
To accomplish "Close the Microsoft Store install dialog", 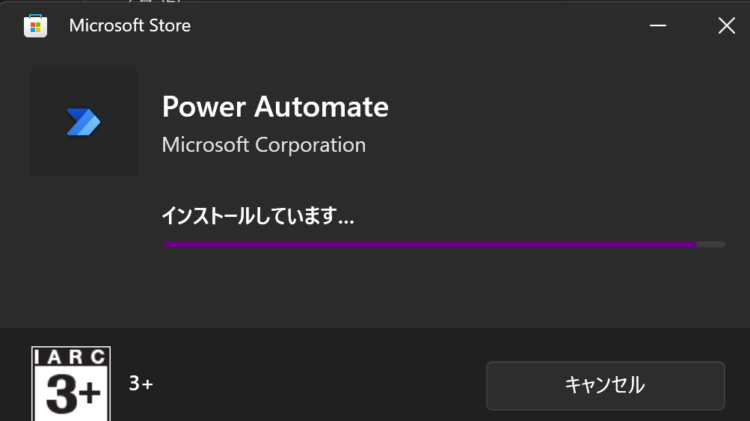I will [726, 25].
